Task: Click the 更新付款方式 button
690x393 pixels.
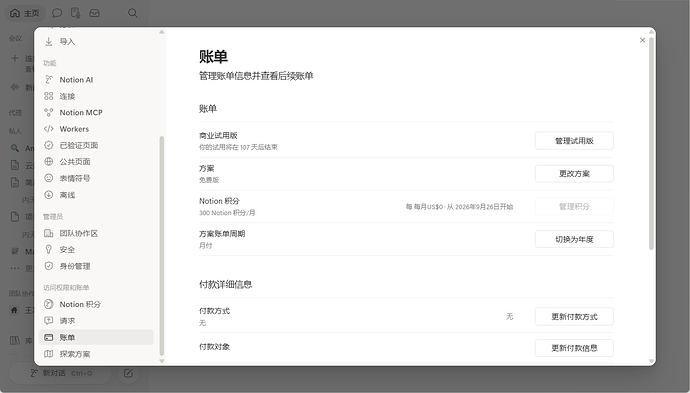Action: coord(574,316)
